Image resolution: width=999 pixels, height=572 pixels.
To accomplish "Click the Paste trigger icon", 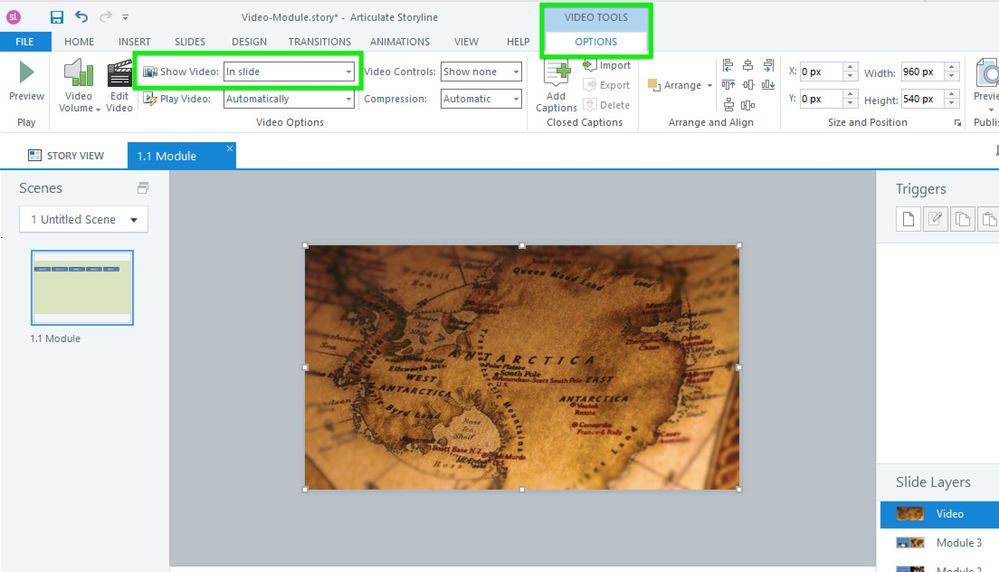I will [x=988, y=220].
